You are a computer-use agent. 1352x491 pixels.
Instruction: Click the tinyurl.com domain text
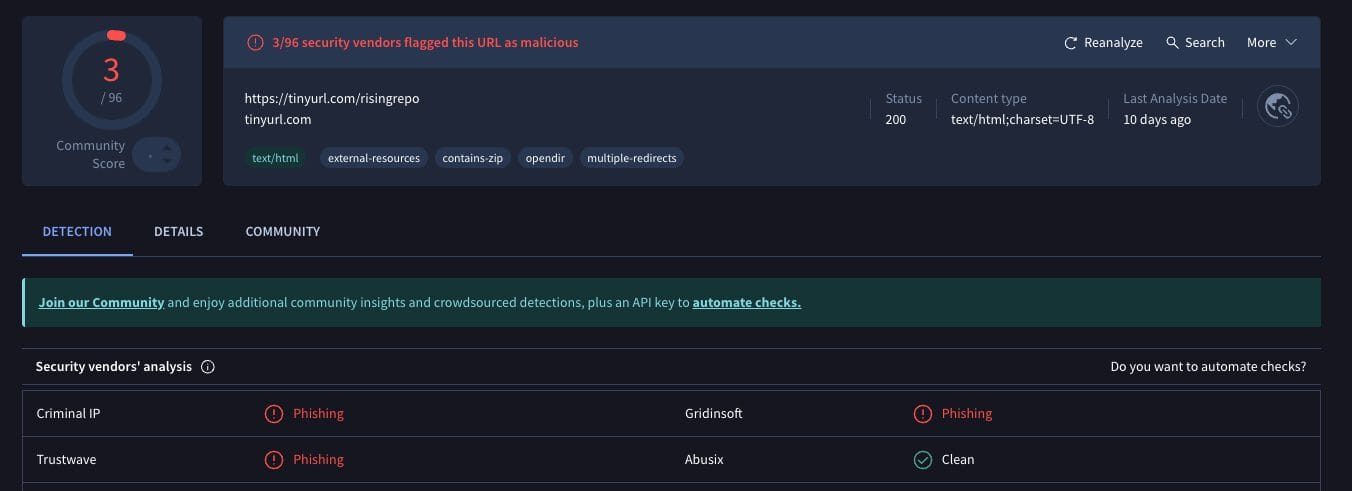(278, 119)
